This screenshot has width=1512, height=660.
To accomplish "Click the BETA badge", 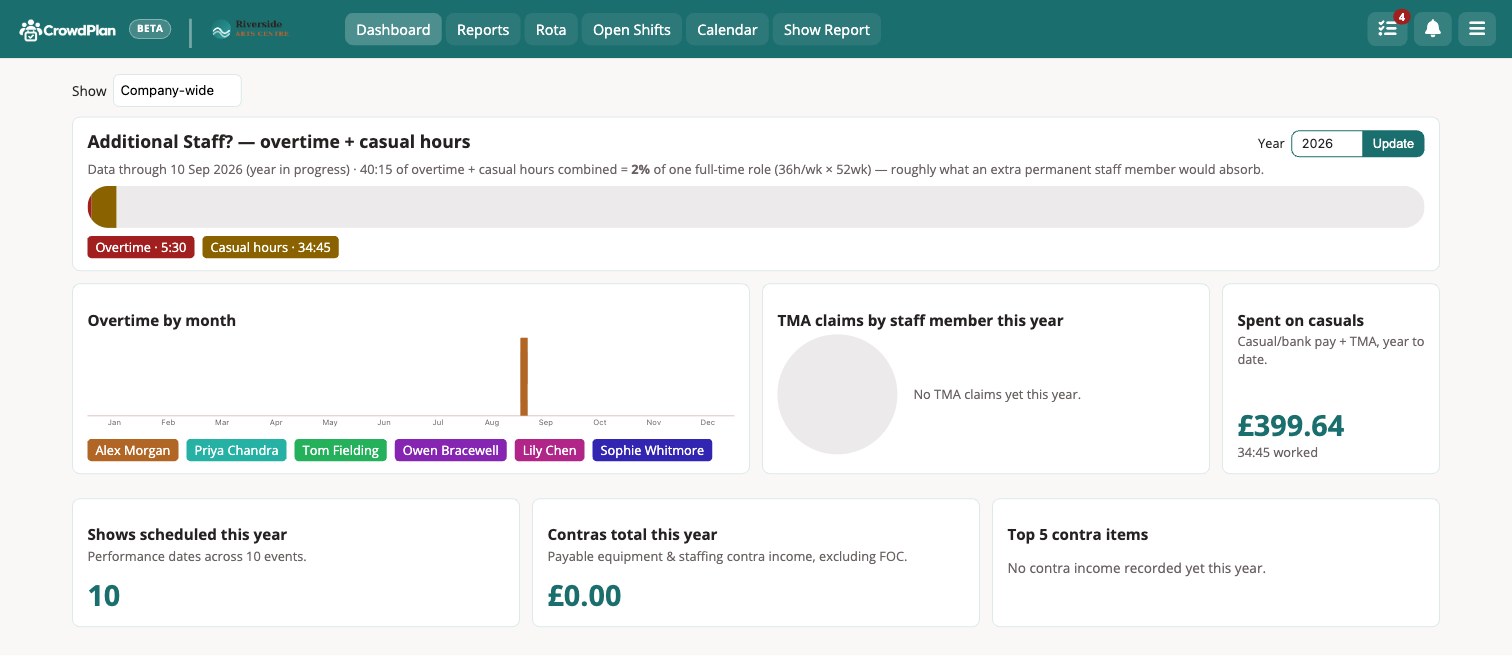I will pos(150,29).
